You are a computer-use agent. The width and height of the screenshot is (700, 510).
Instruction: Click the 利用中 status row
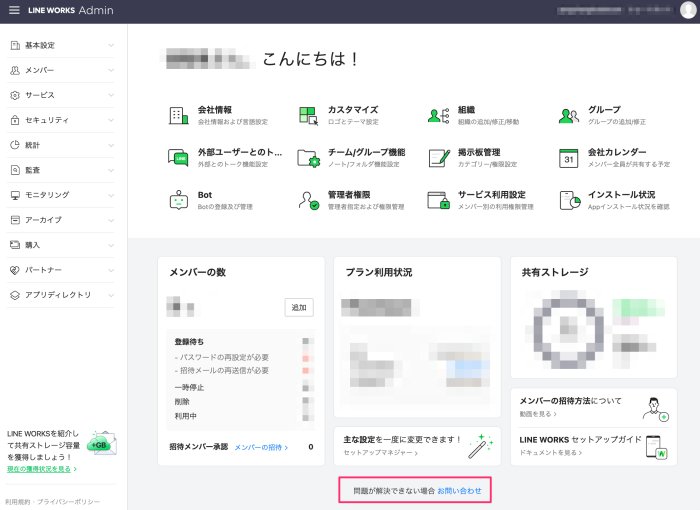click(x=242, y=416)
